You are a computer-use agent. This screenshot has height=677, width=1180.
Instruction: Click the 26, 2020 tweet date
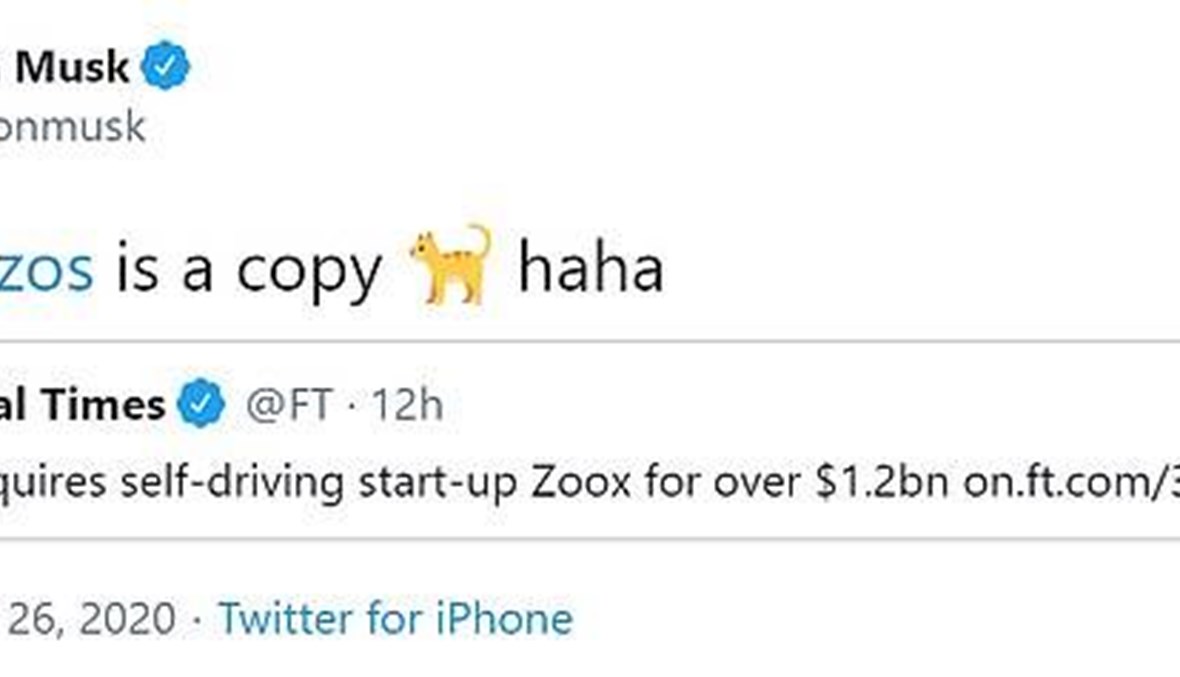pos(88,618)
